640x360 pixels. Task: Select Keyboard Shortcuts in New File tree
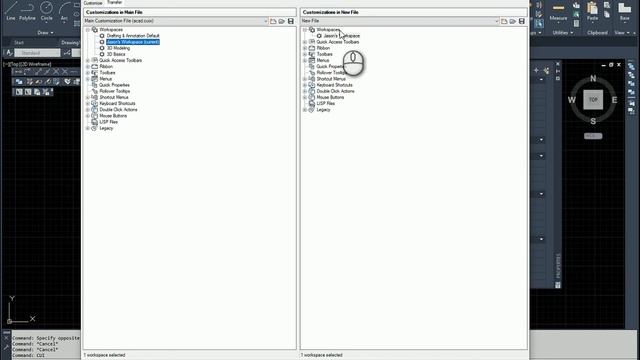(335, 85)
